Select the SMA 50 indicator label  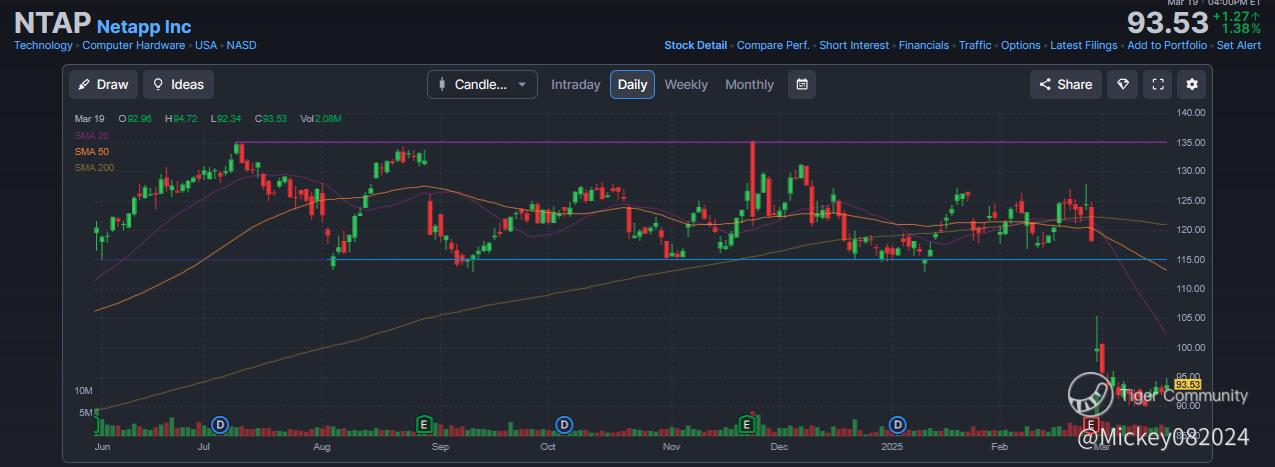point(91,151)
